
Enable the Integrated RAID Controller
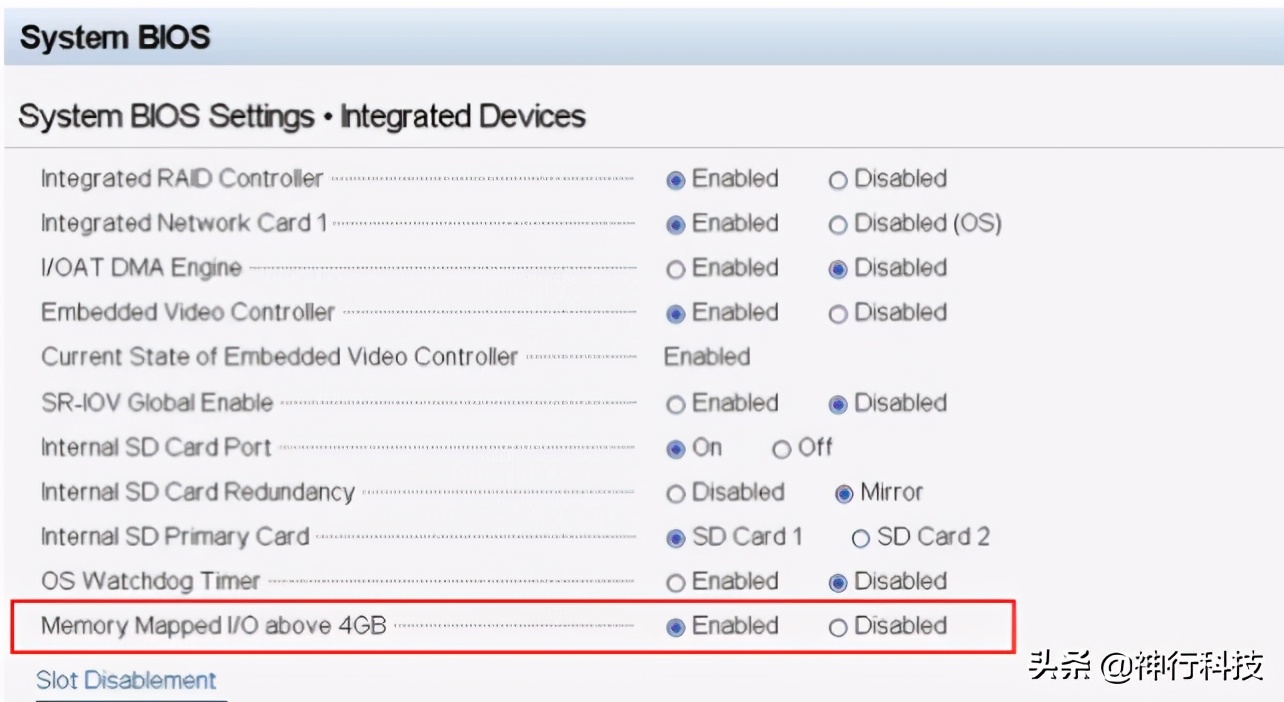[x=676, y=180]
